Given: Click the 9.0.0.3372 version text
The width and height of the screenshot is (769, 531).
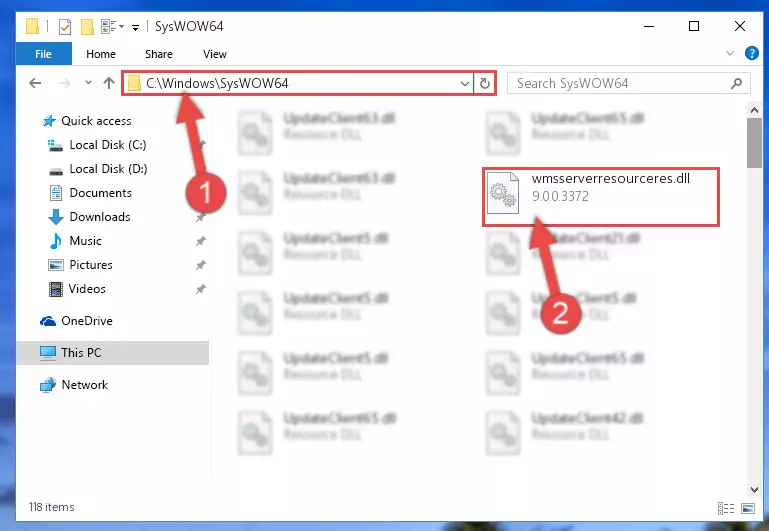Looking at the screenshot, I should 560,196.
